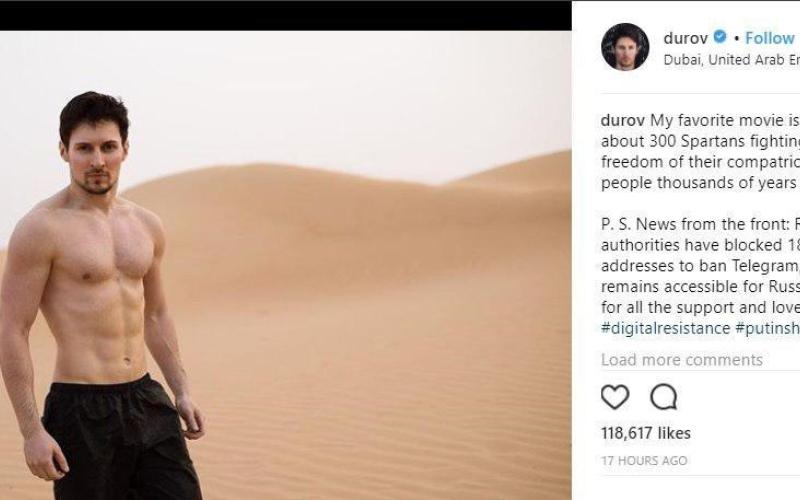
Task: Open the round profile avatar thumbnail
Action: tap(625, 47)
